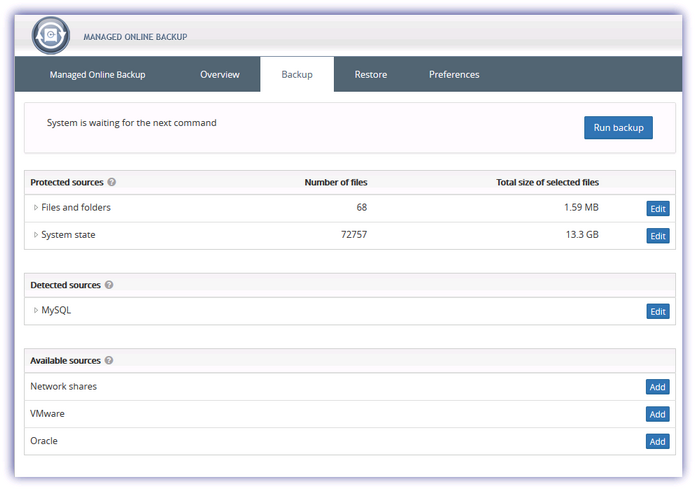This screenshot has width=695, height=489.
Task: Expand the MySQL detected source
Action: [x=35, y=310]
